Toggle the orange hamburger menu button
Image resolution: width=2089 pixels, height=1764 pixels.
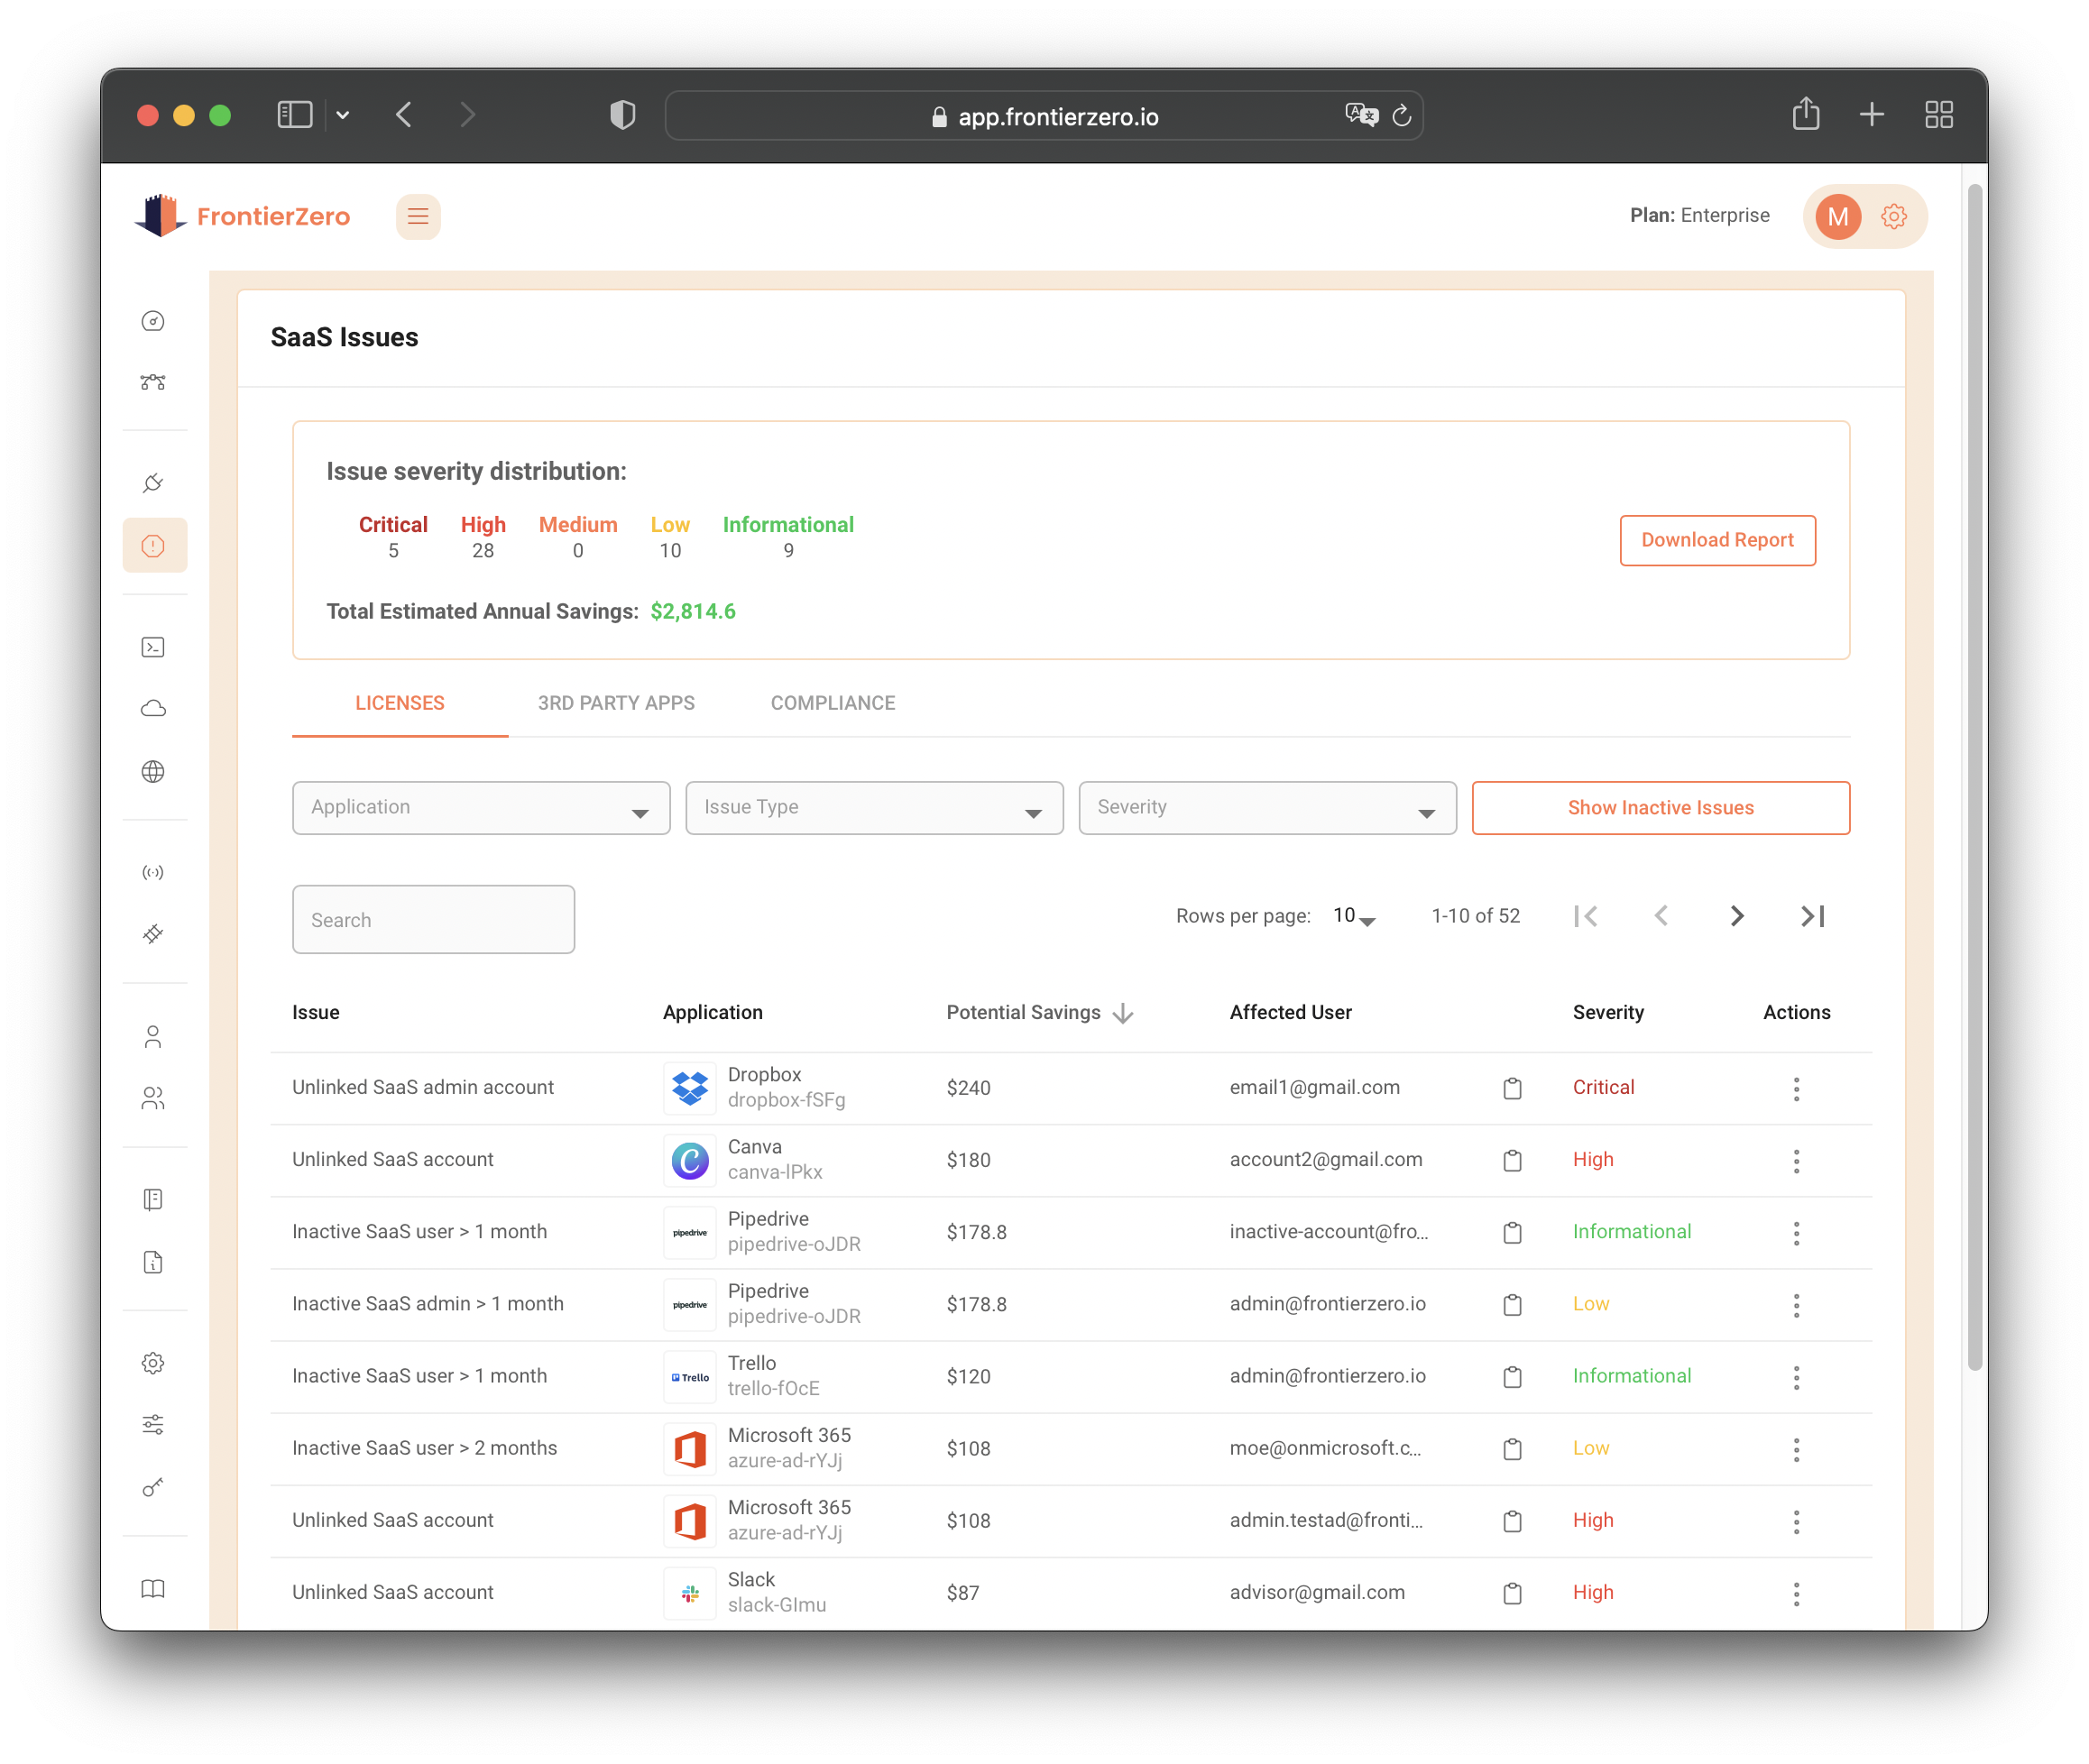(418, 216)
